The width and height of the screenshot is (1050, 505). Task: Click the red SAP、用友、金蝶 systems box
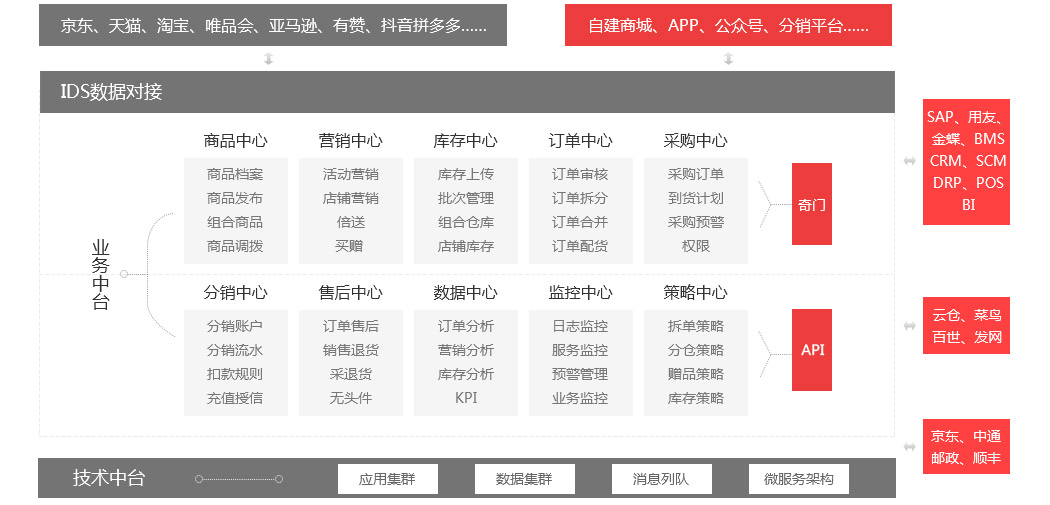[x=967, y=161]
